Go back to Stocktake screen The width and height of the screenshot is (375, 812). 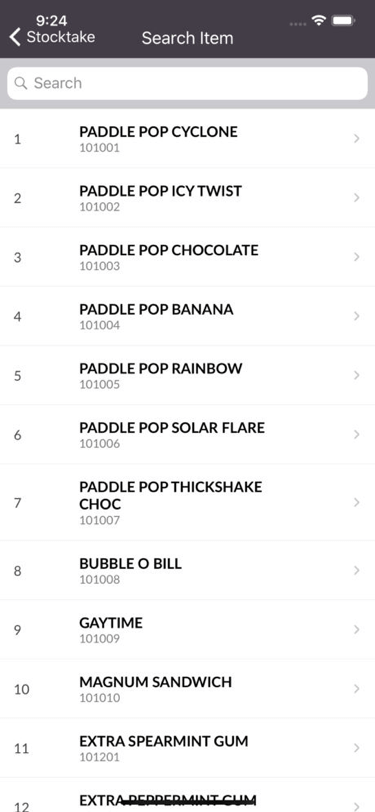(52, 37)
